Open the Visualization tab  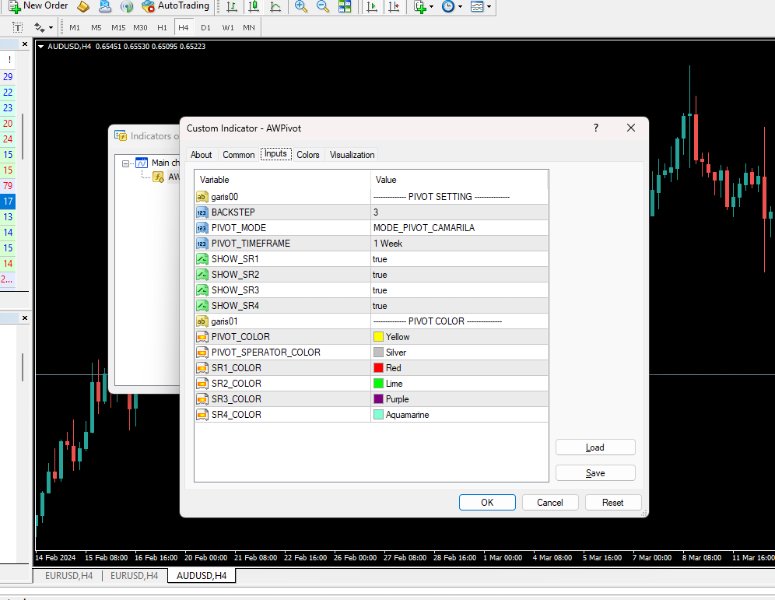352,155
